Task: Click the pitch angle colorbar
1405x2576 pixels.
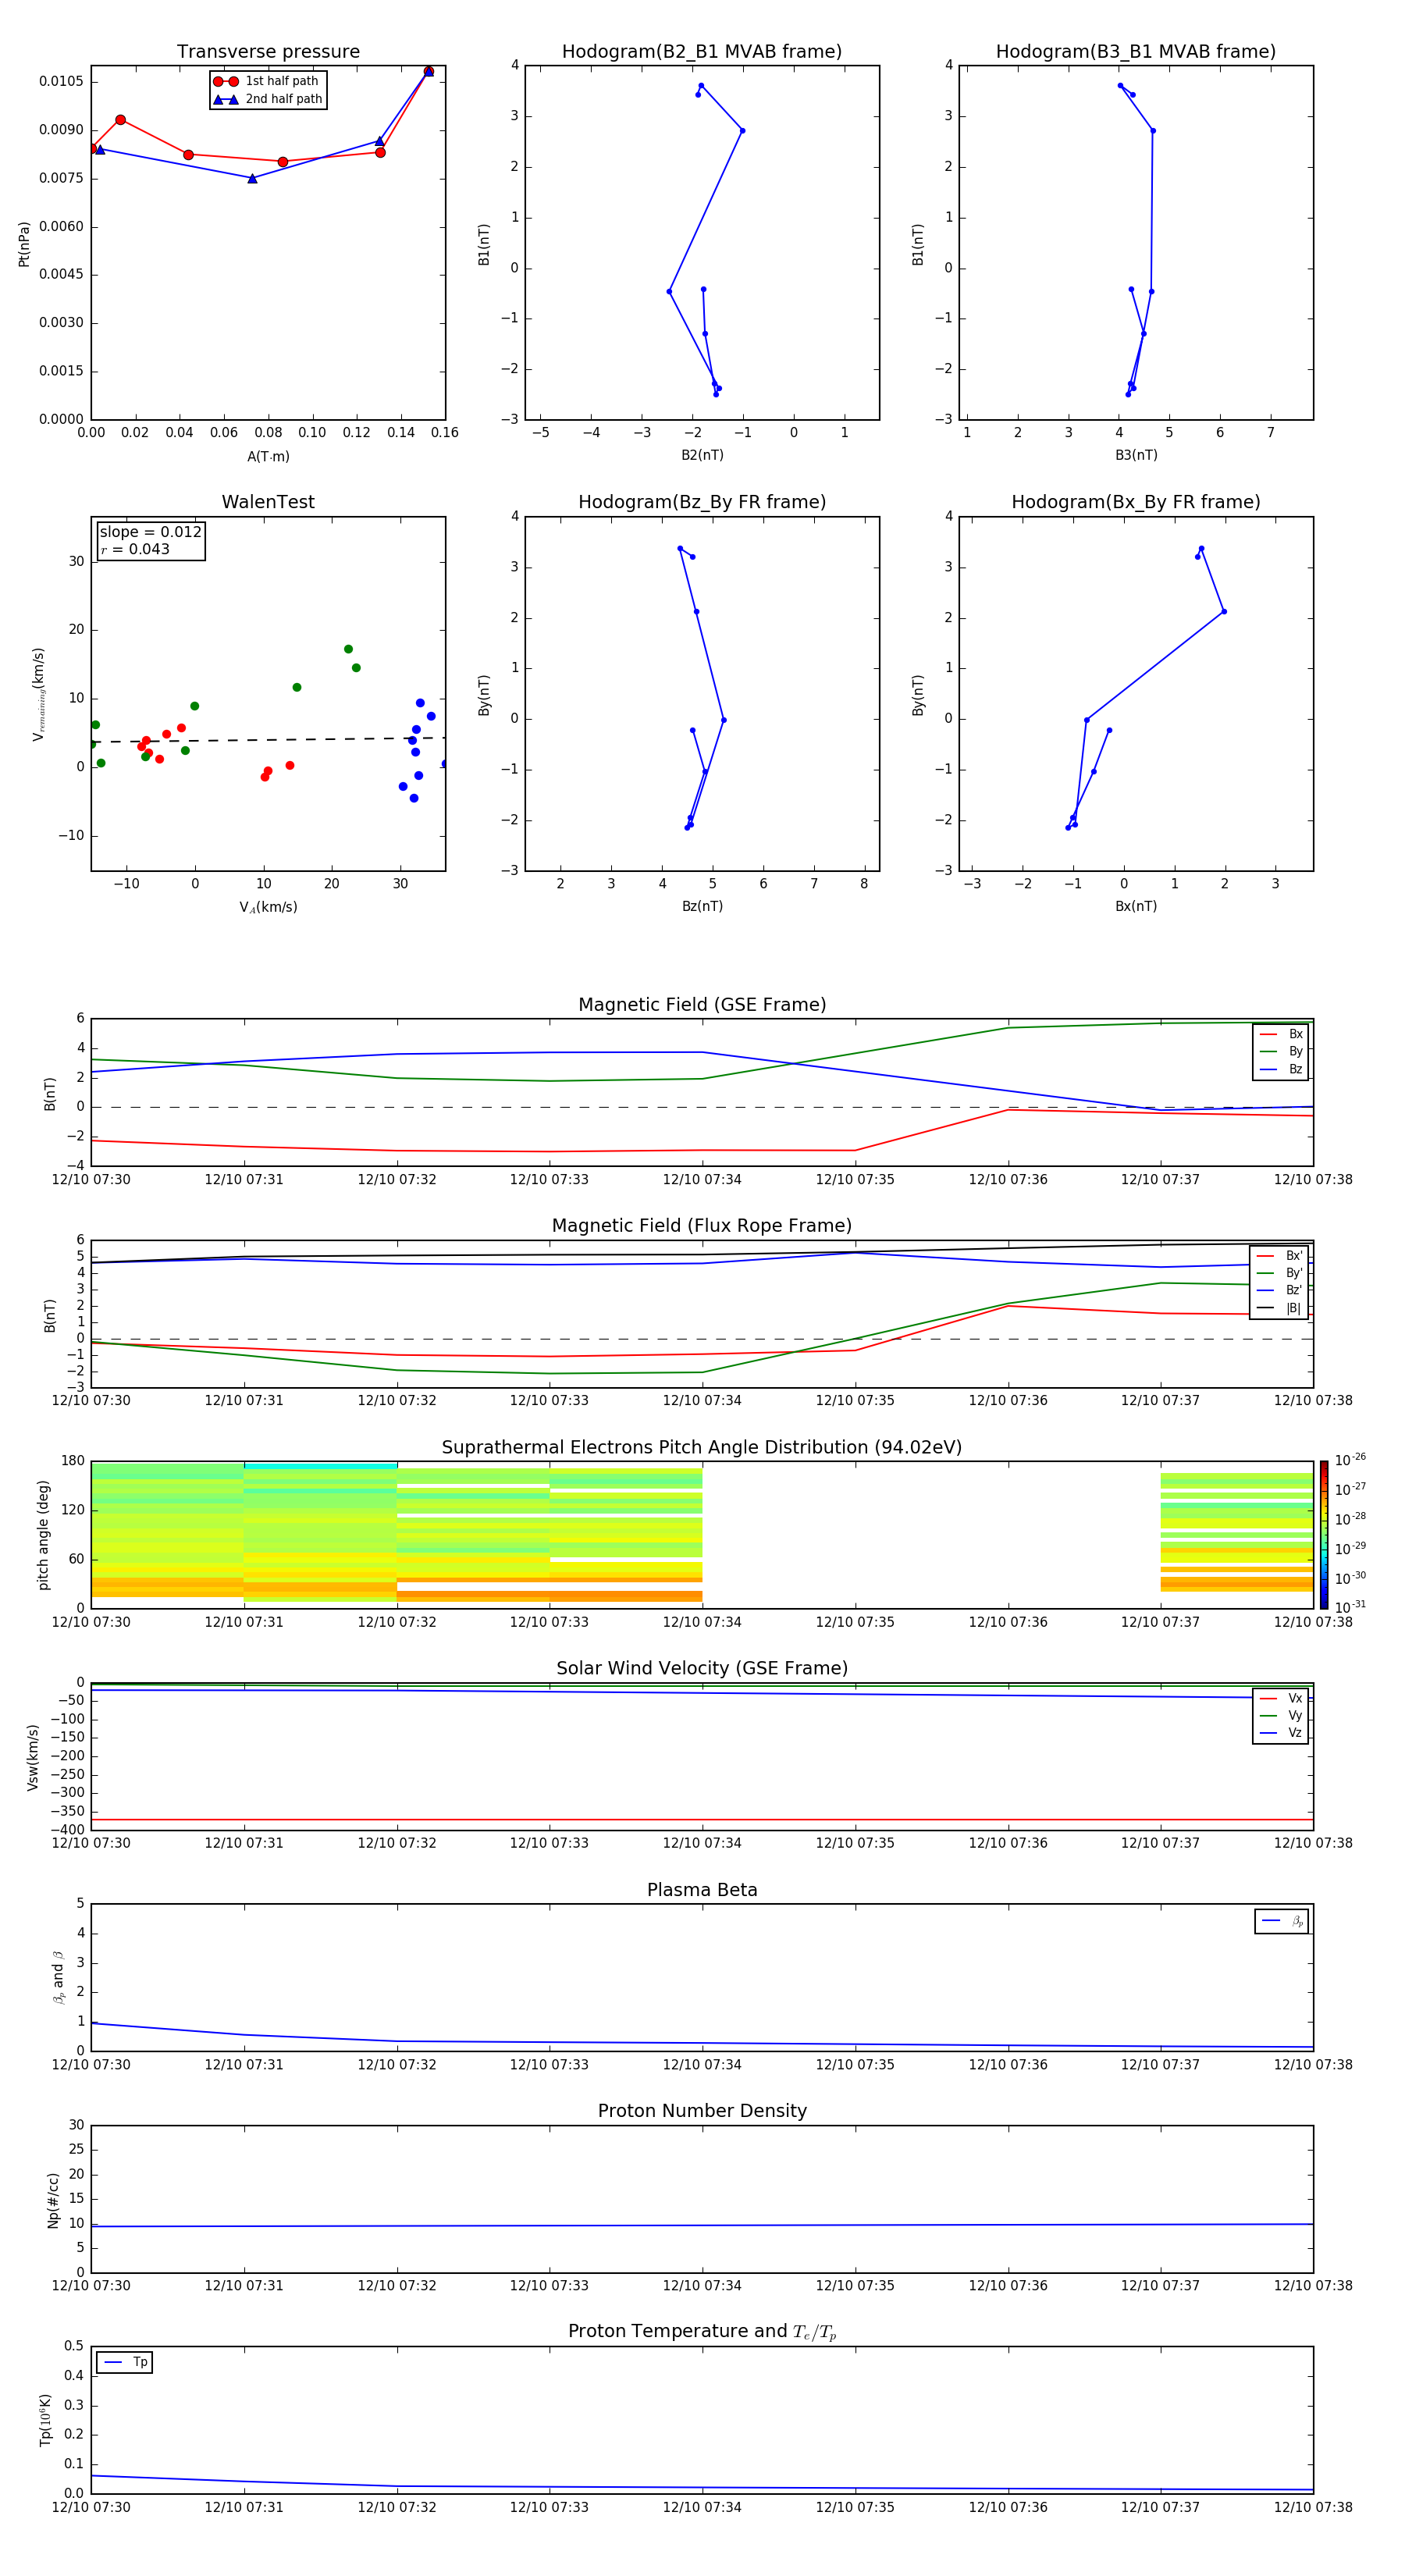Action: 1324,1535
